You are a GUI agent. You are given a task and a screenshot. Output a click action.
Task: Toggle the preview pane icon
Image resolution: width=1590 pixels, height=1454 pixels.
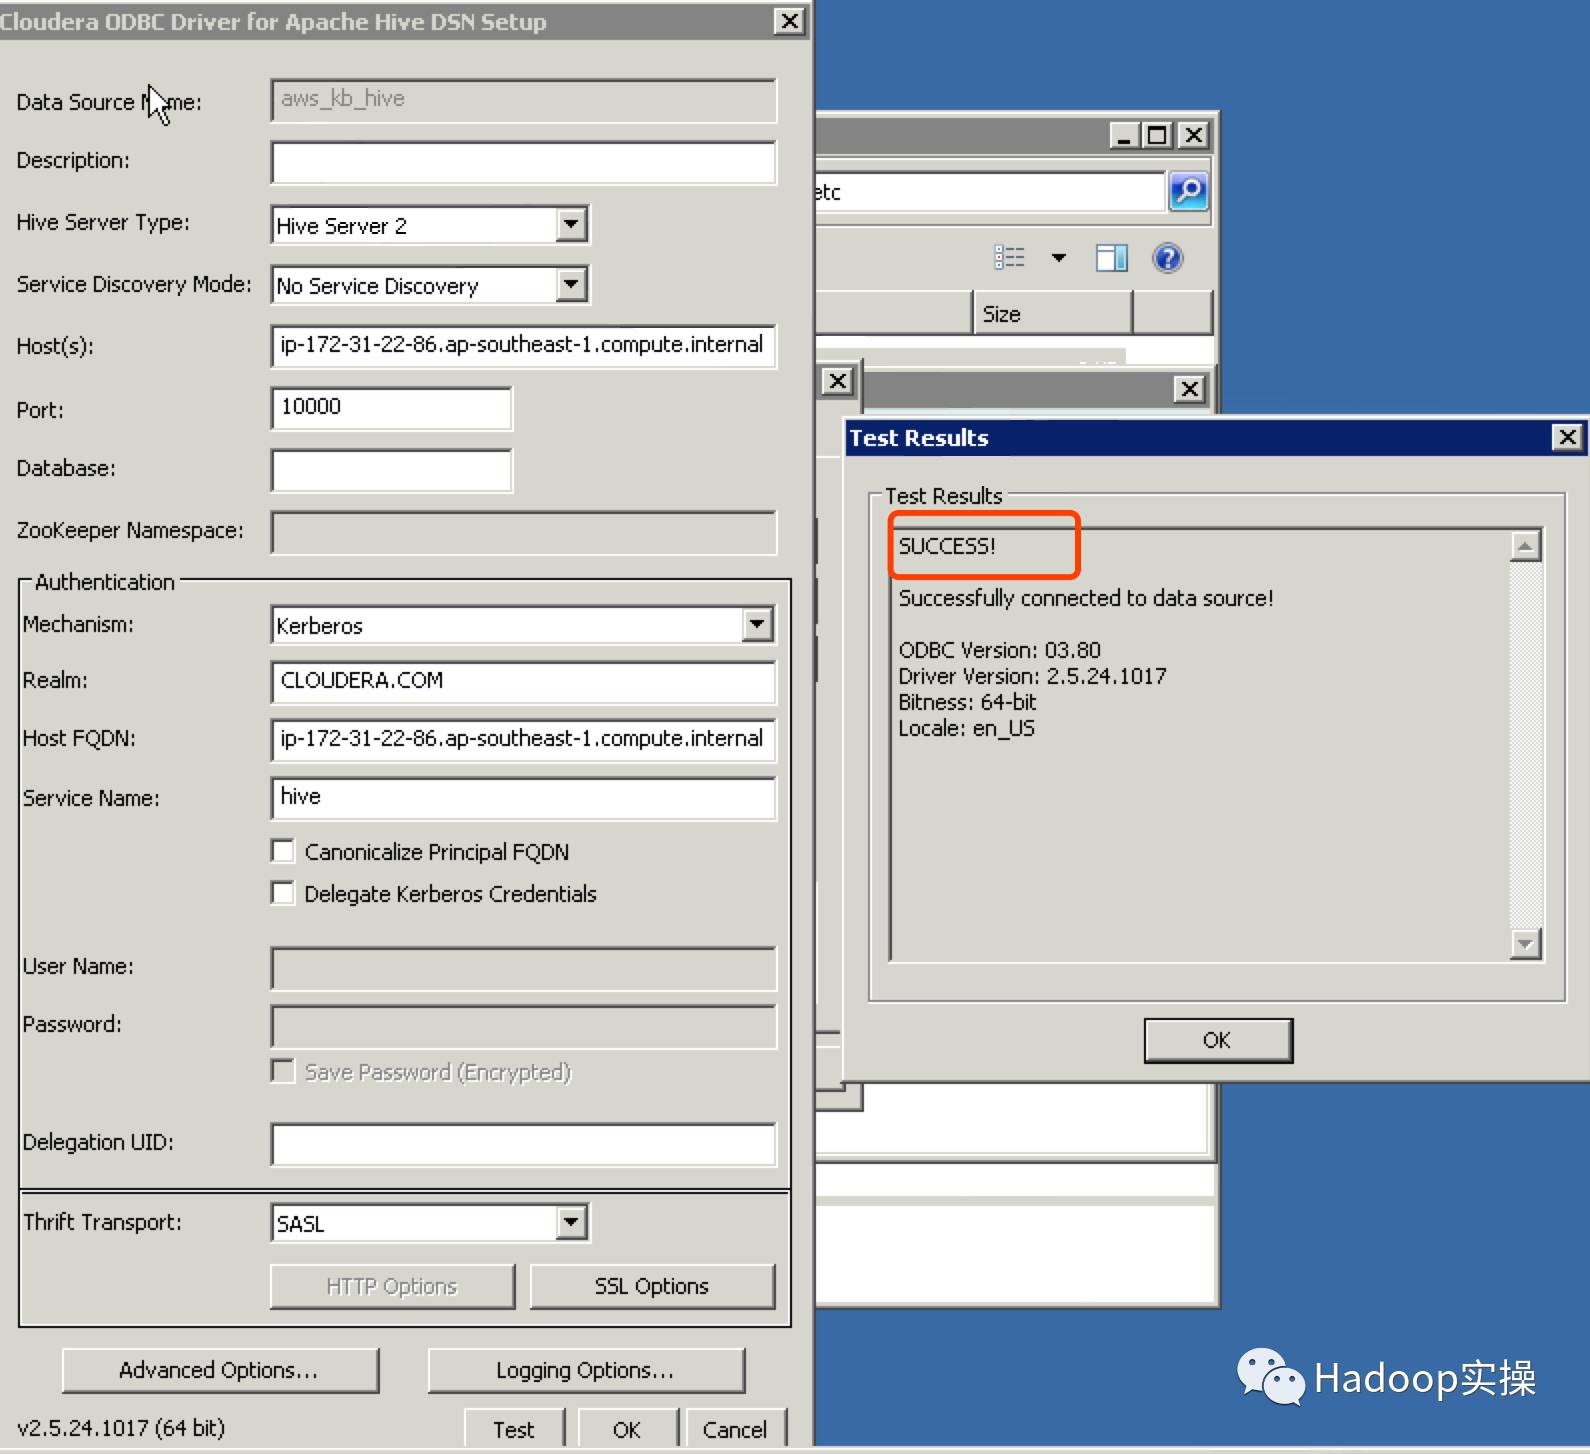pyautogui.click(x=1111, y=258)
